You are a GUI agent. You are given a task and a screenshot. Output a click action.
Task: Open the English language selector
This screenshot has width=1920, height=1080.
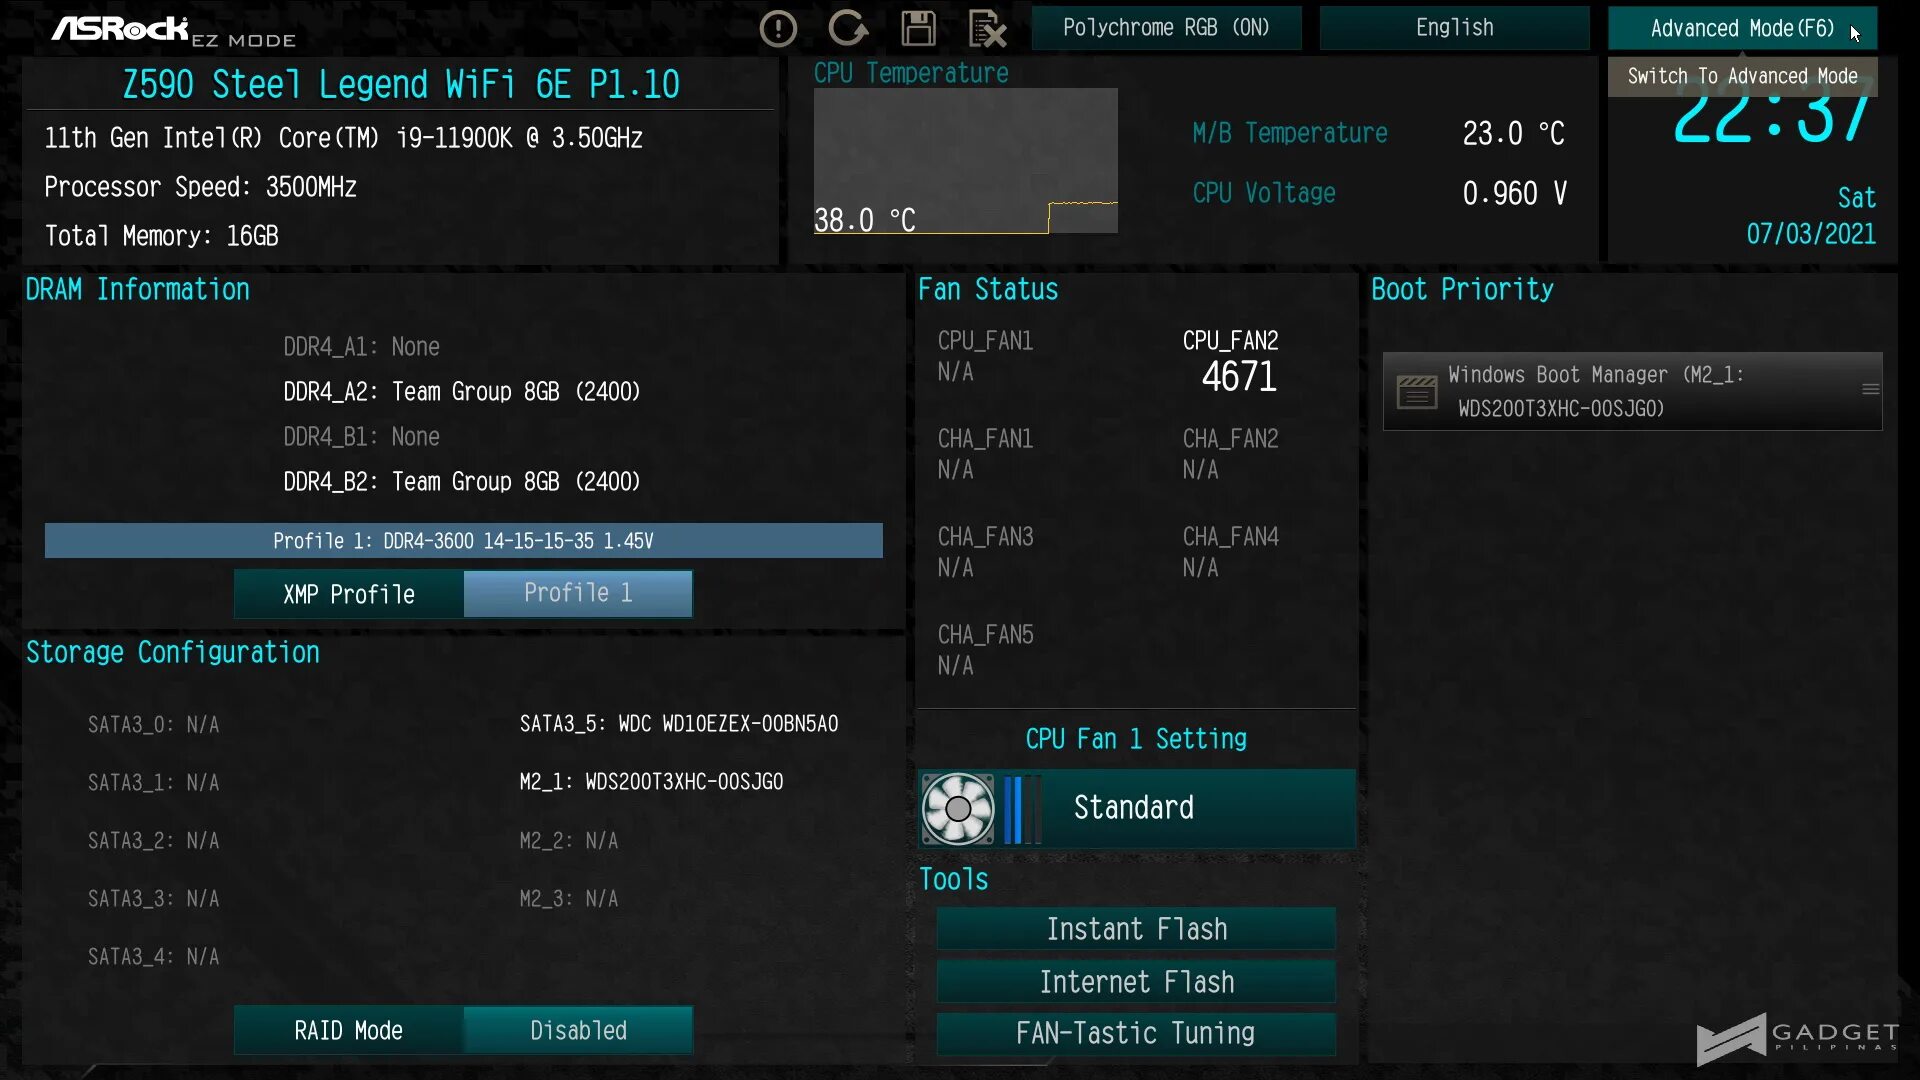(x=1454, y=28)
